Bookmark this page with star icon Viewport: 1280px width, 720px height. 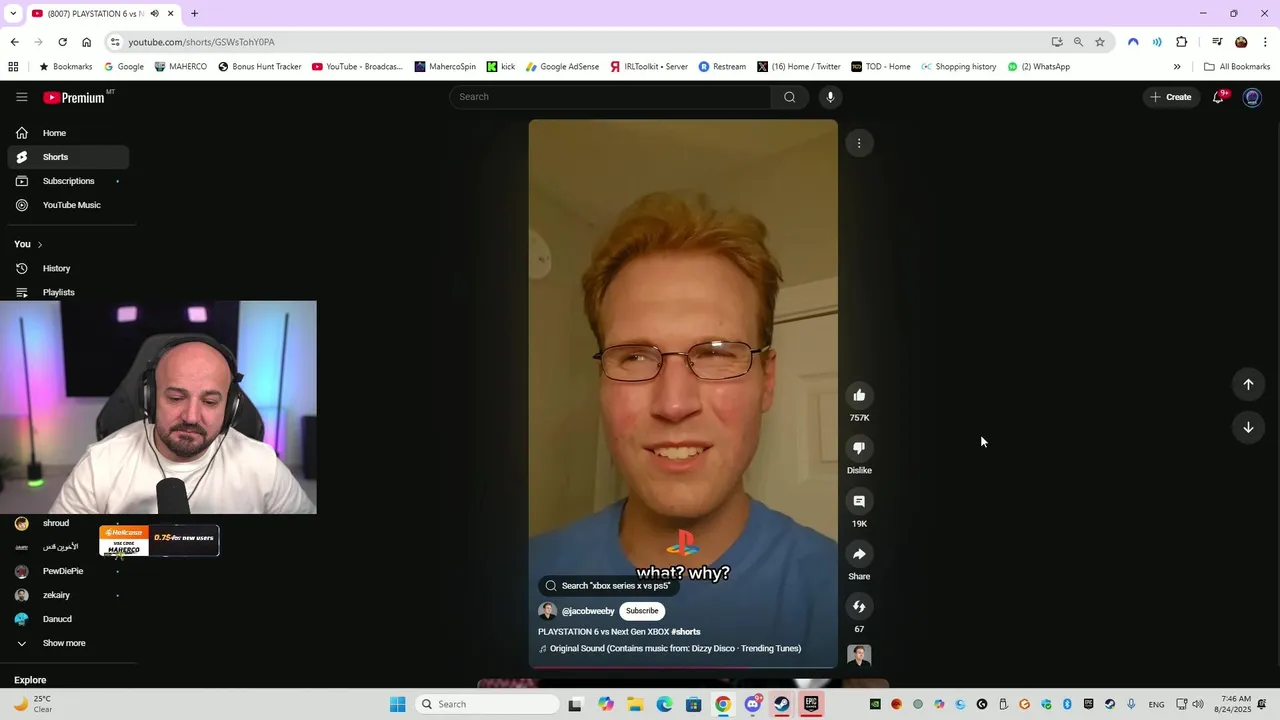tap(1100, 42)
